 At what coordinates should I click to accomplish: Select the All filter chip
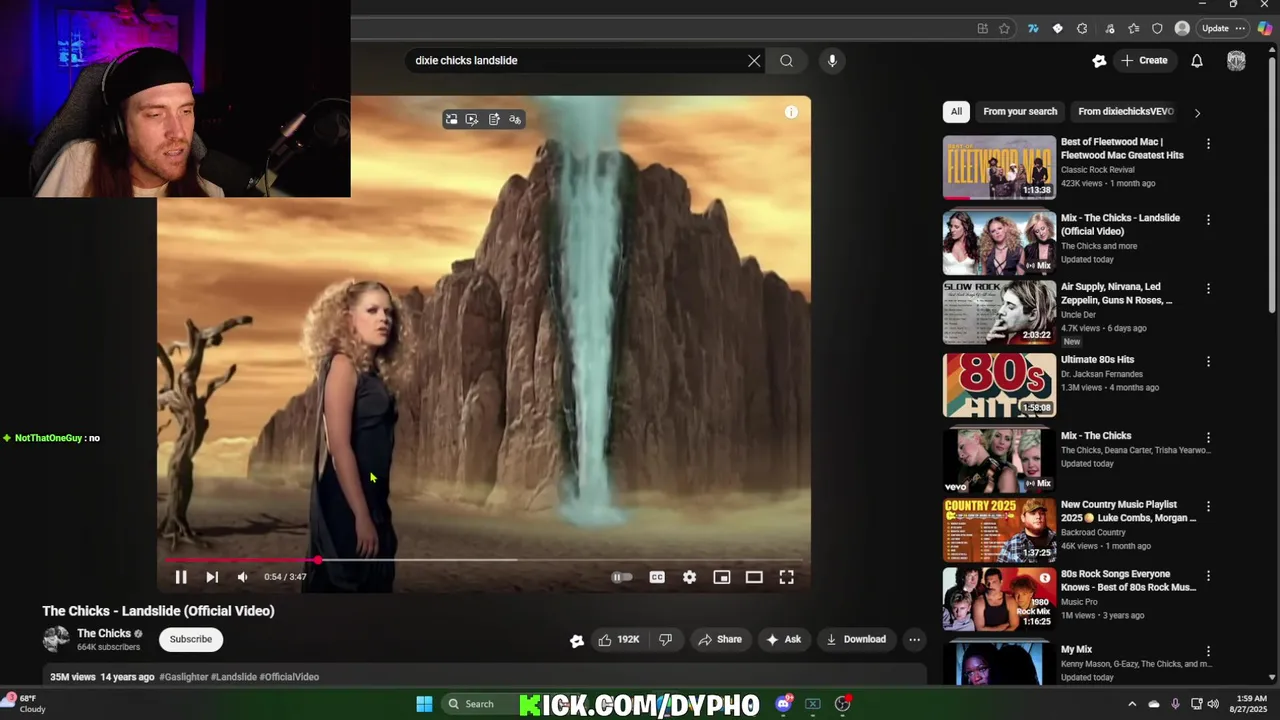tap(956, 112)
